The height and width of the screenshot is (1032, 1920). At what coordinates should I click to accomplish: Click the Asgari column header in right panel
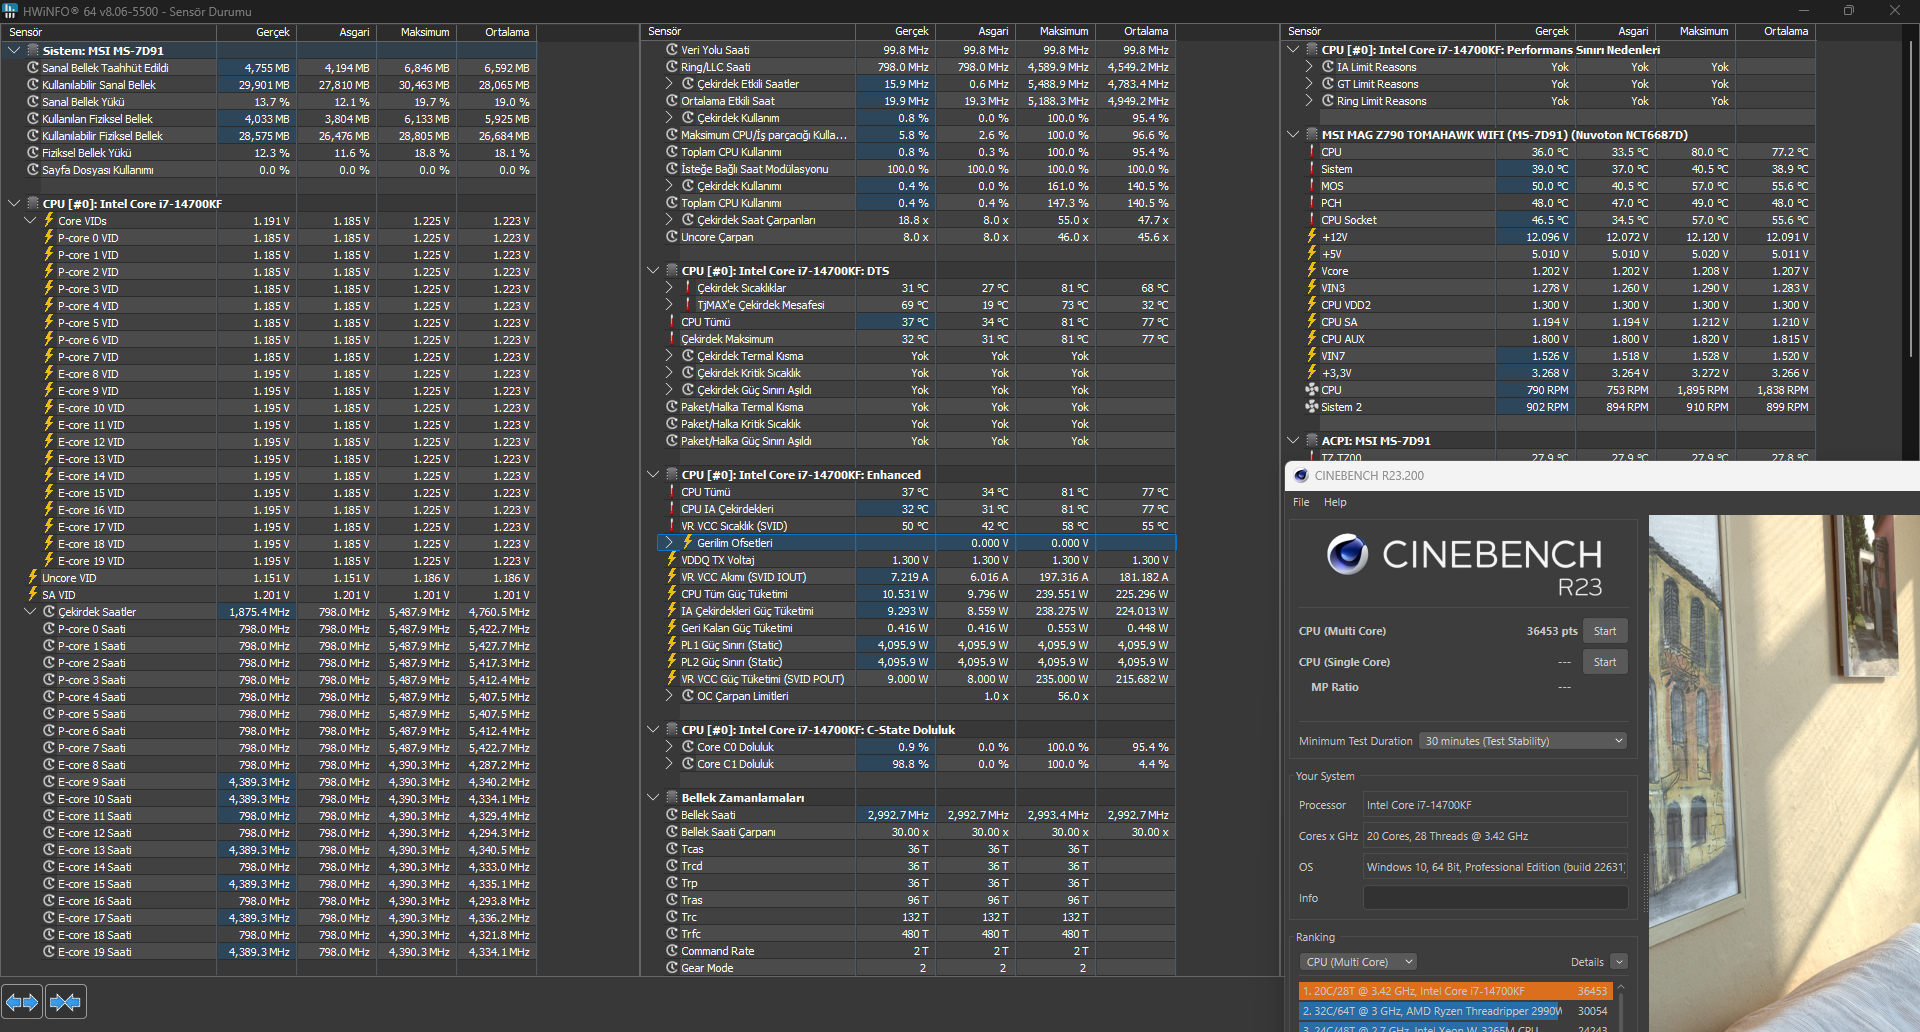(x=1616, y=31)
